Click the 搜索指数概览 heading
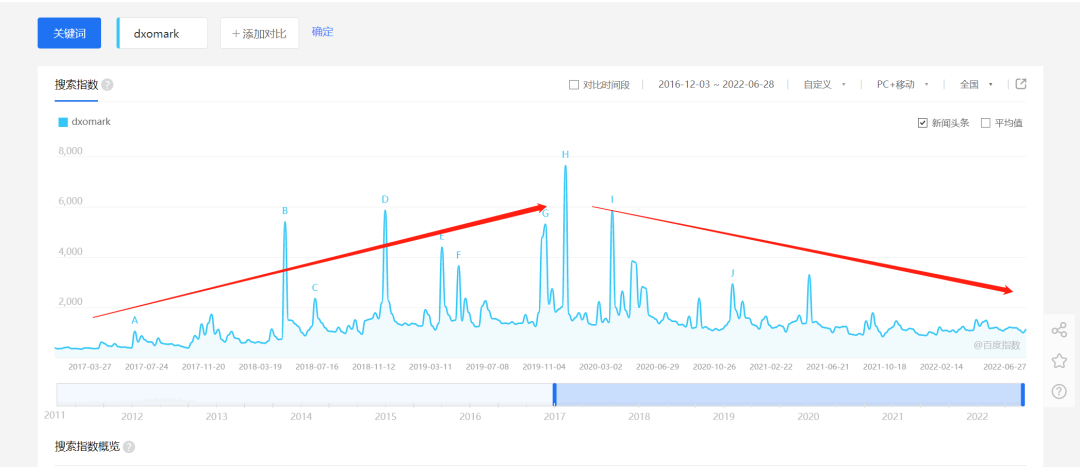 [x=87, y=447]
